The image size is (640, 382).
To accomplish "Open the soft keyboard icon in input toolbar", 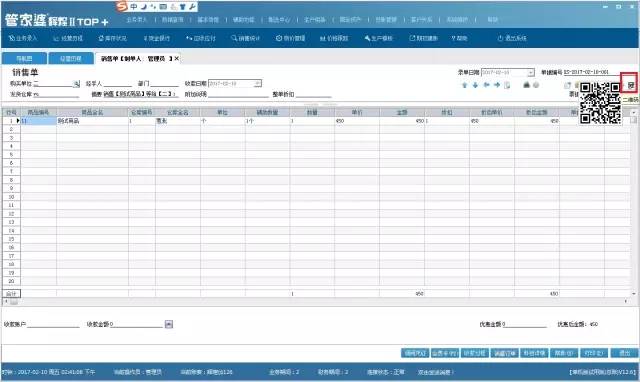I will point(163,7).
